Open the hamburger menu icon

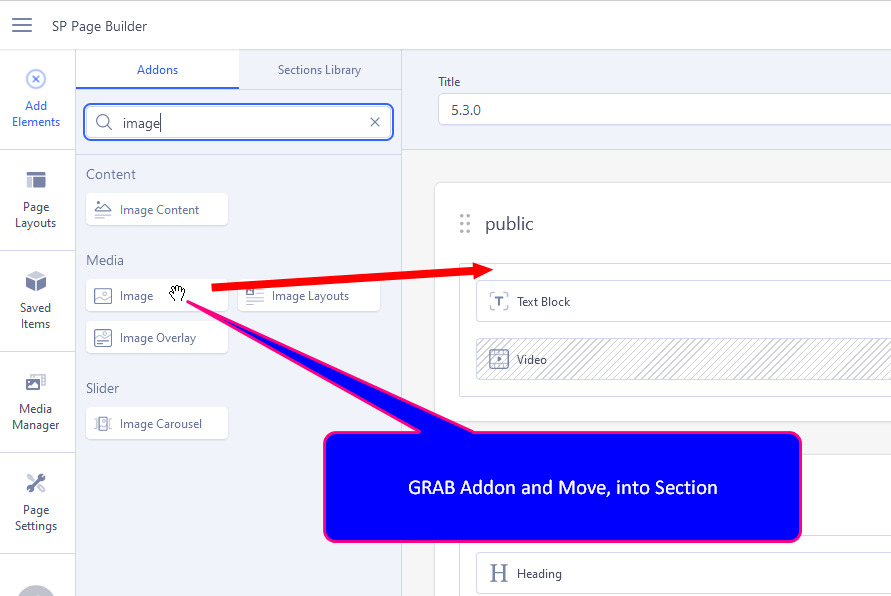pos(22,25)
